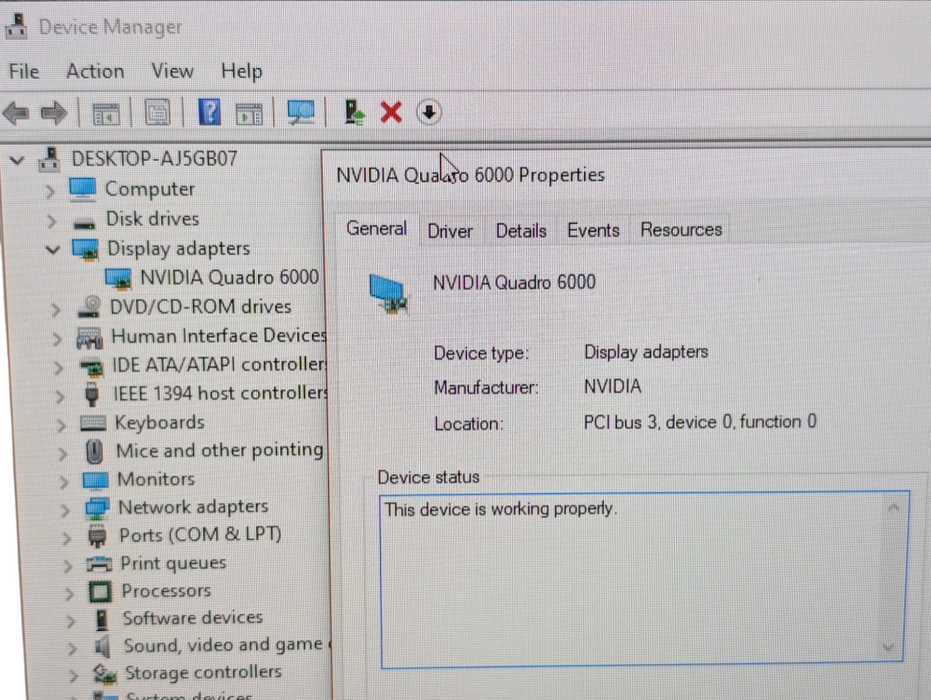Toggle the console tree pane icon
The height and width of the screenshot is (700, 931).
pyautogui.click(x=106, y=113)
